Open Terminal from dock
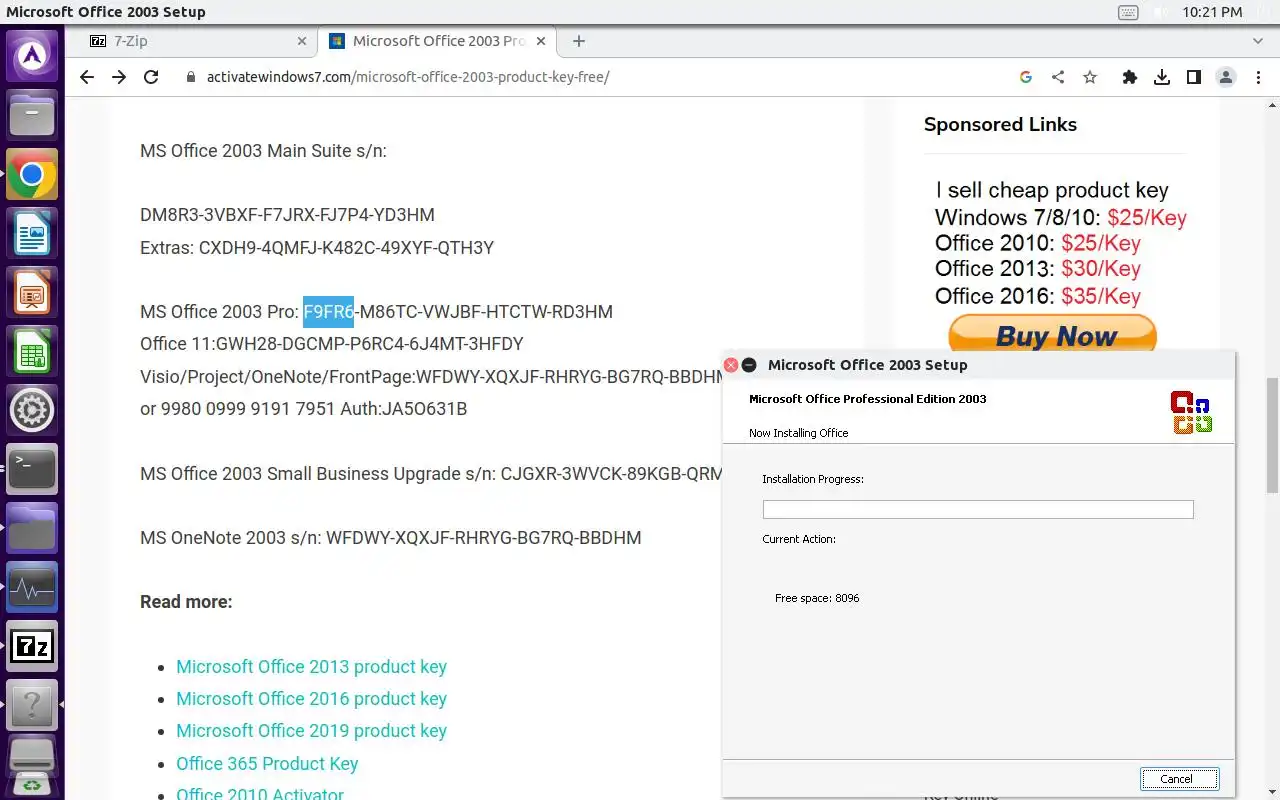1280x800 pixels. pyautogui.click(x=32, y=469)
